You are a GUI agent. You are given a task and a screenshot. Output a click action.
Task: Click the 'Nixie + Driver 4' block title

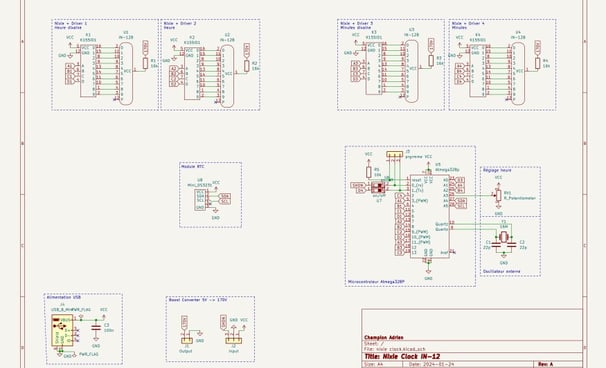click(468, 23)
